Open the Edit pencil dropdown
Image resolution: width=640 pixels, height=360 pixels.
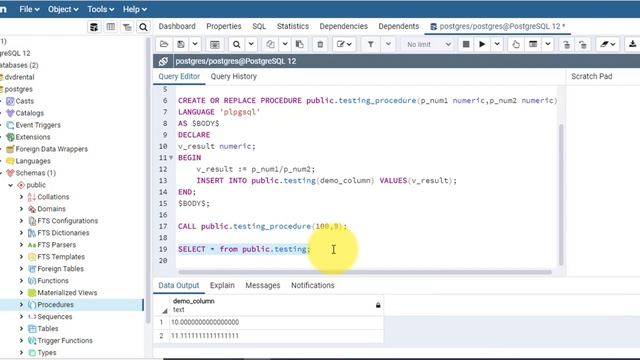click(x=344, y=44)
